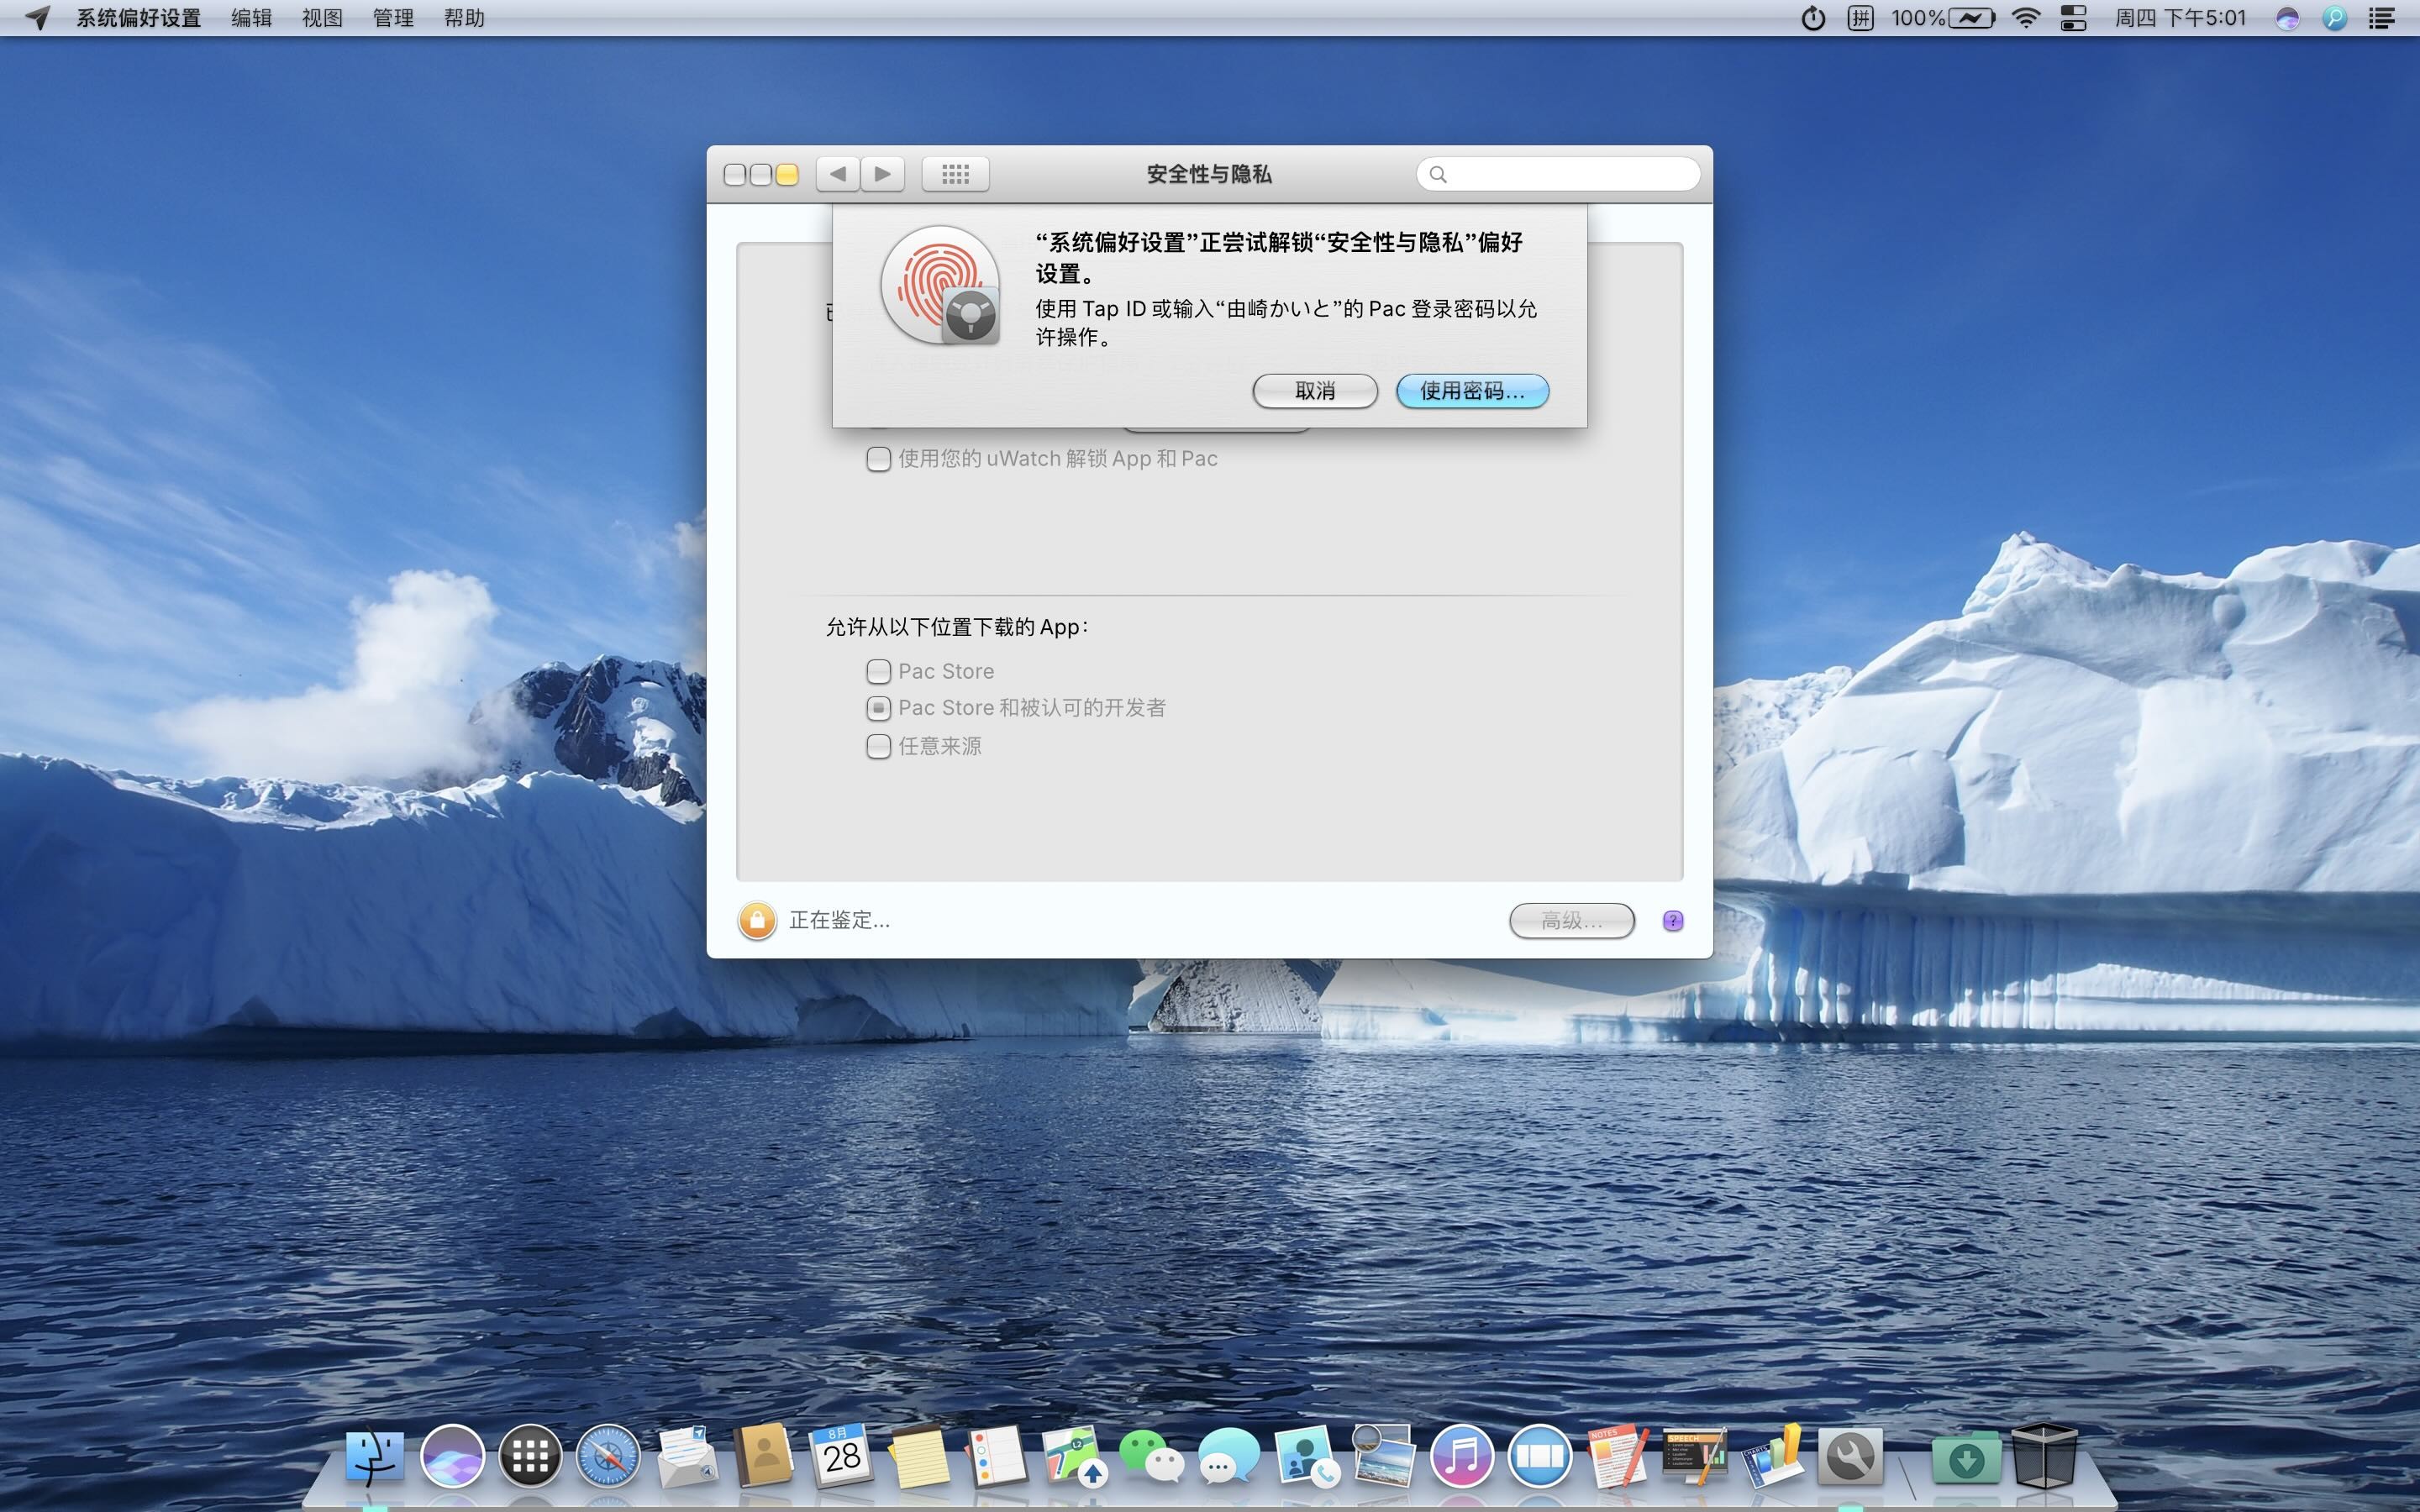Open the Keynote Speech icon in the dock
Viewport: 2420px width, 1512px height.
1695,1456
